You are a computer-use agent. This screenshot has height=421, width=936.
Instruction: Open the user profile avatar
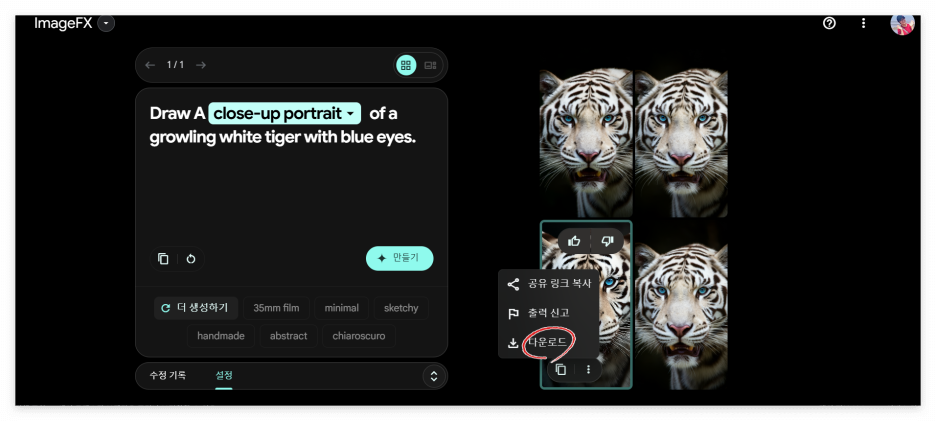click(x=902, y=24)
